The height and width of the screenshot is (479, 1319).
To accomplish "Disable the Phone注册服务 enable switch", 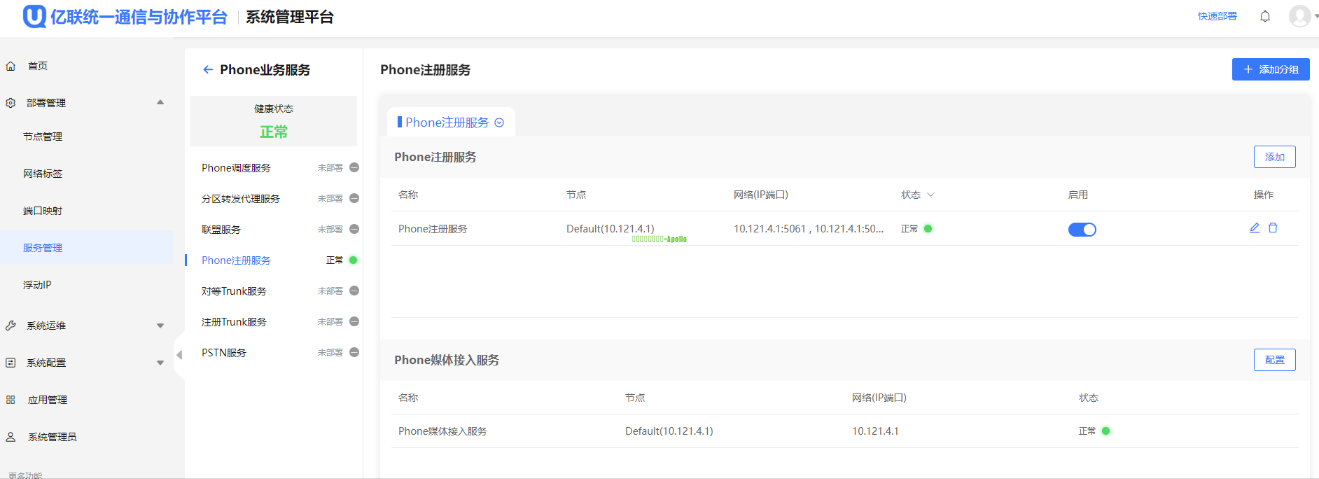I will coord(1082,229).
